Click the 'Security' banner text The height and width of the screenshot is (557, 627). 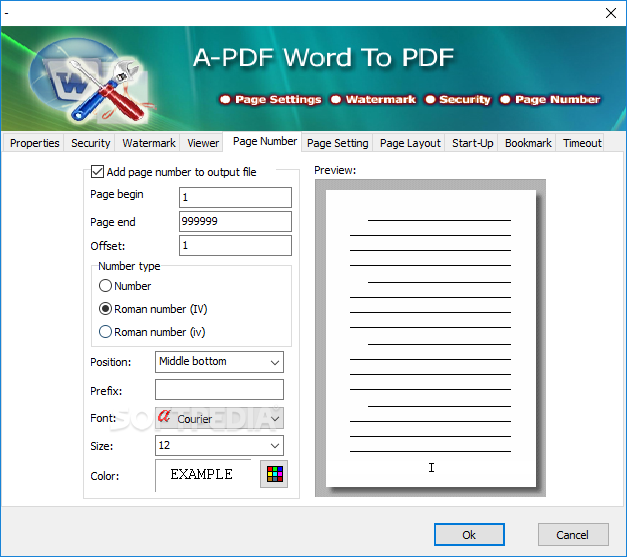tap(464, 99)
